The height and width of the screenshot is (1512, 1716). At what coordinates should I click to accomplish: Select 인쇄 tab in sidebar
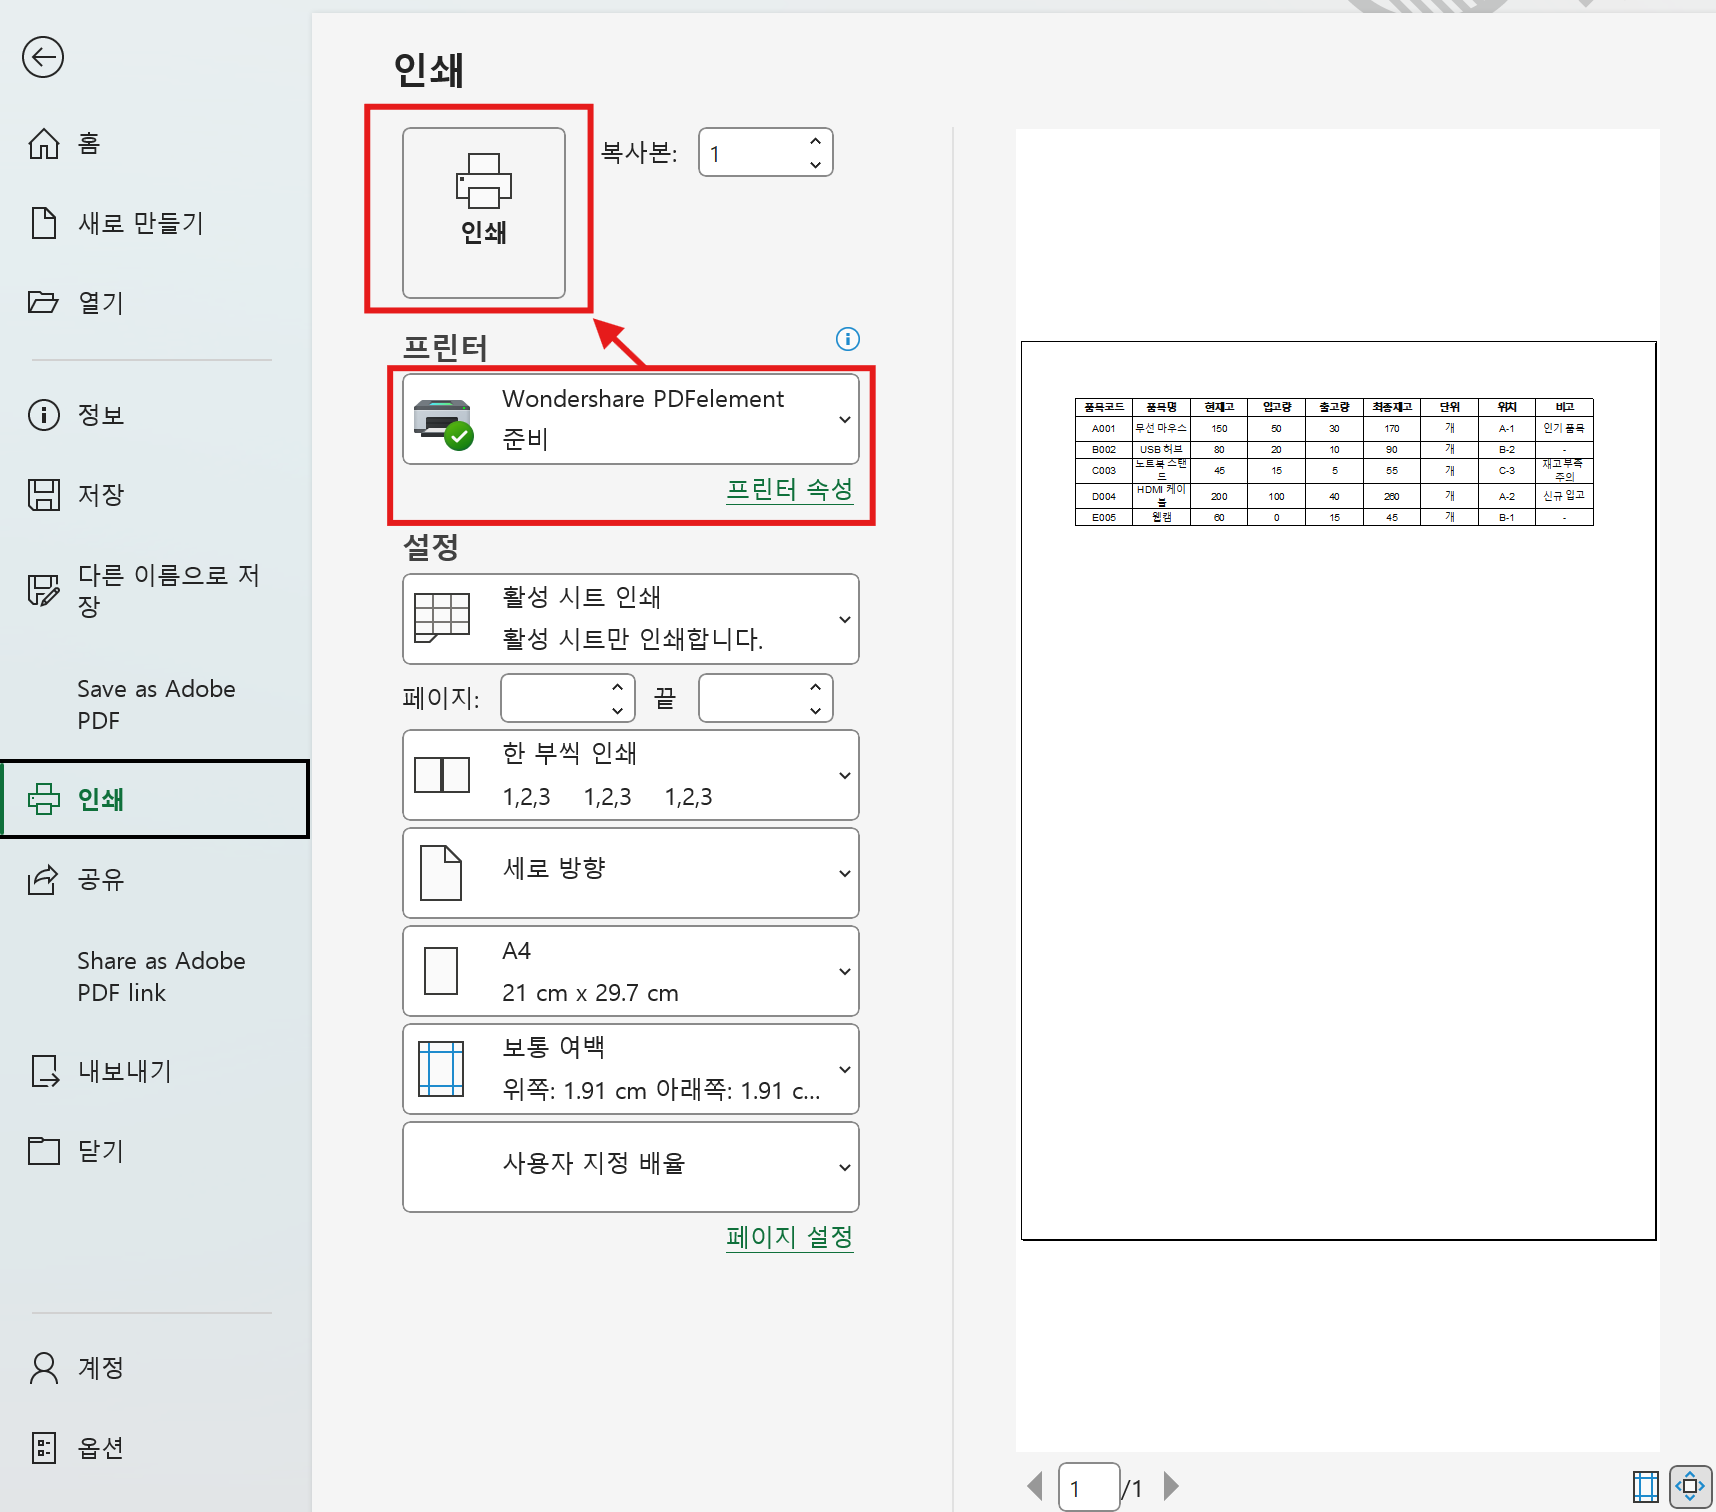[x=155, y=799]
